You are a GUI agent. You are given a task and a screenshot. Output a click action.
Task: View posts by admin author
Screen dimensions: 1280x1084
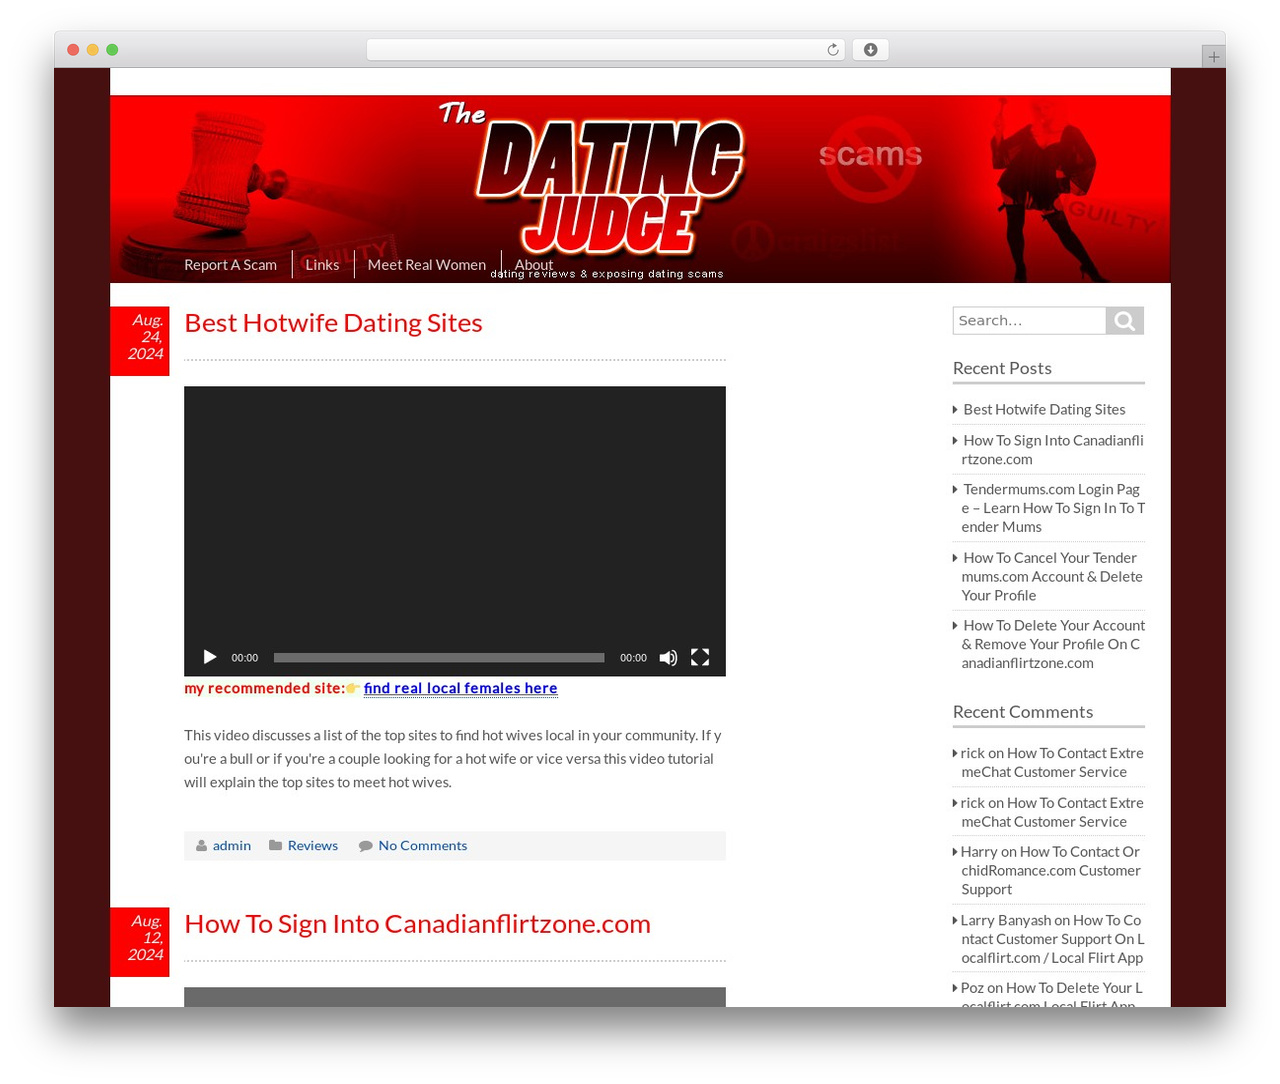(x=232, y=846)
